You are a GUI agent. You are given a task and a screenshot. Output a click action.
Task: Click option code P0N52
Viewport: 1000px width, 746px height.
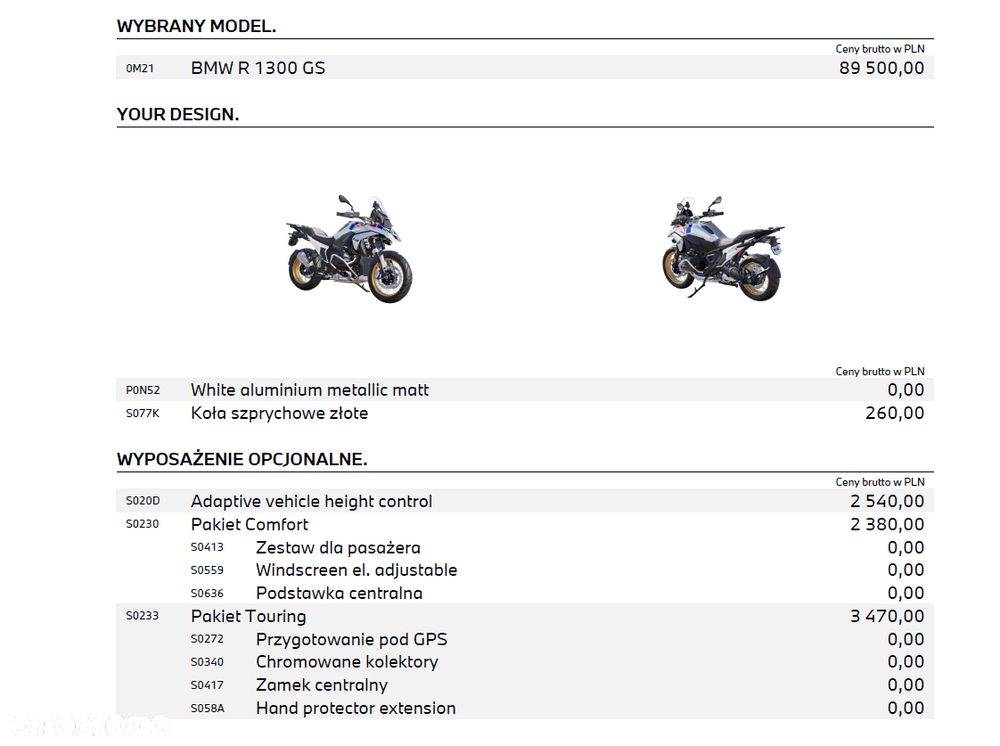pos(143,390)
